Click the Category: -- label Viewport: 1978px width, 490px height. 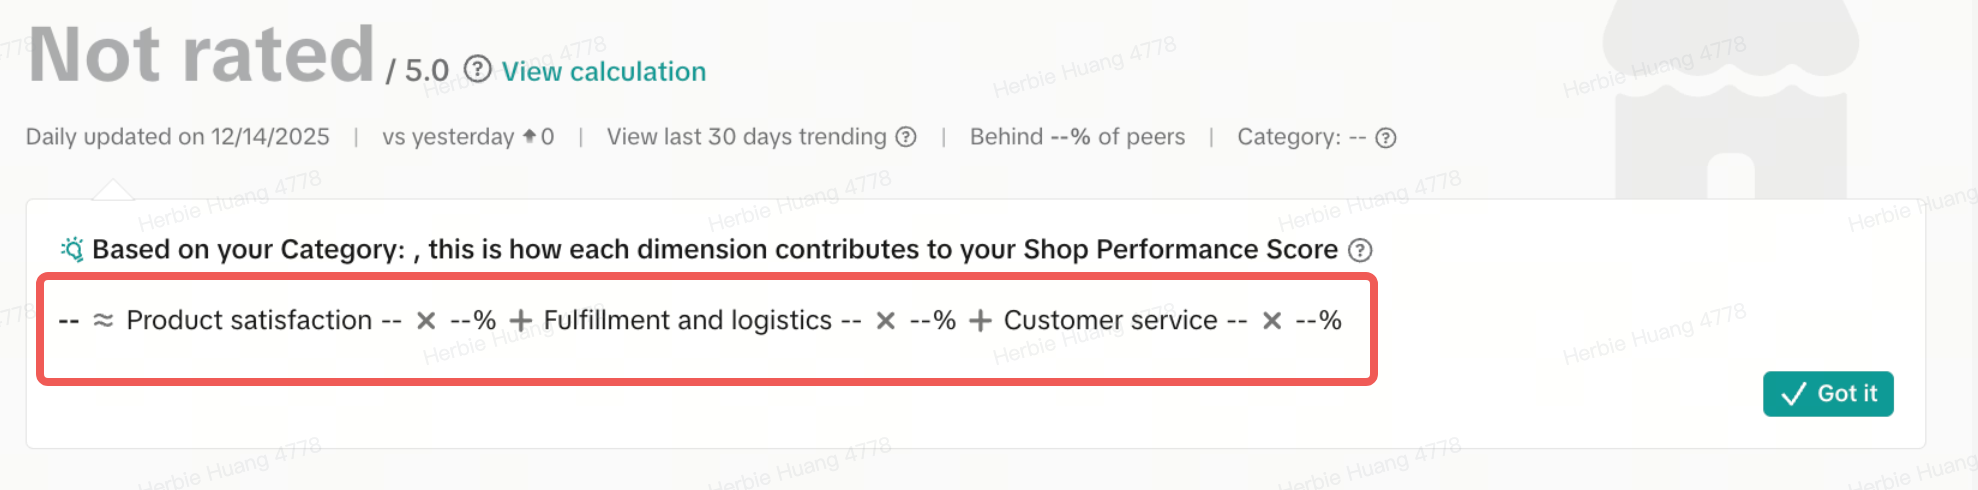(1301, 137)
